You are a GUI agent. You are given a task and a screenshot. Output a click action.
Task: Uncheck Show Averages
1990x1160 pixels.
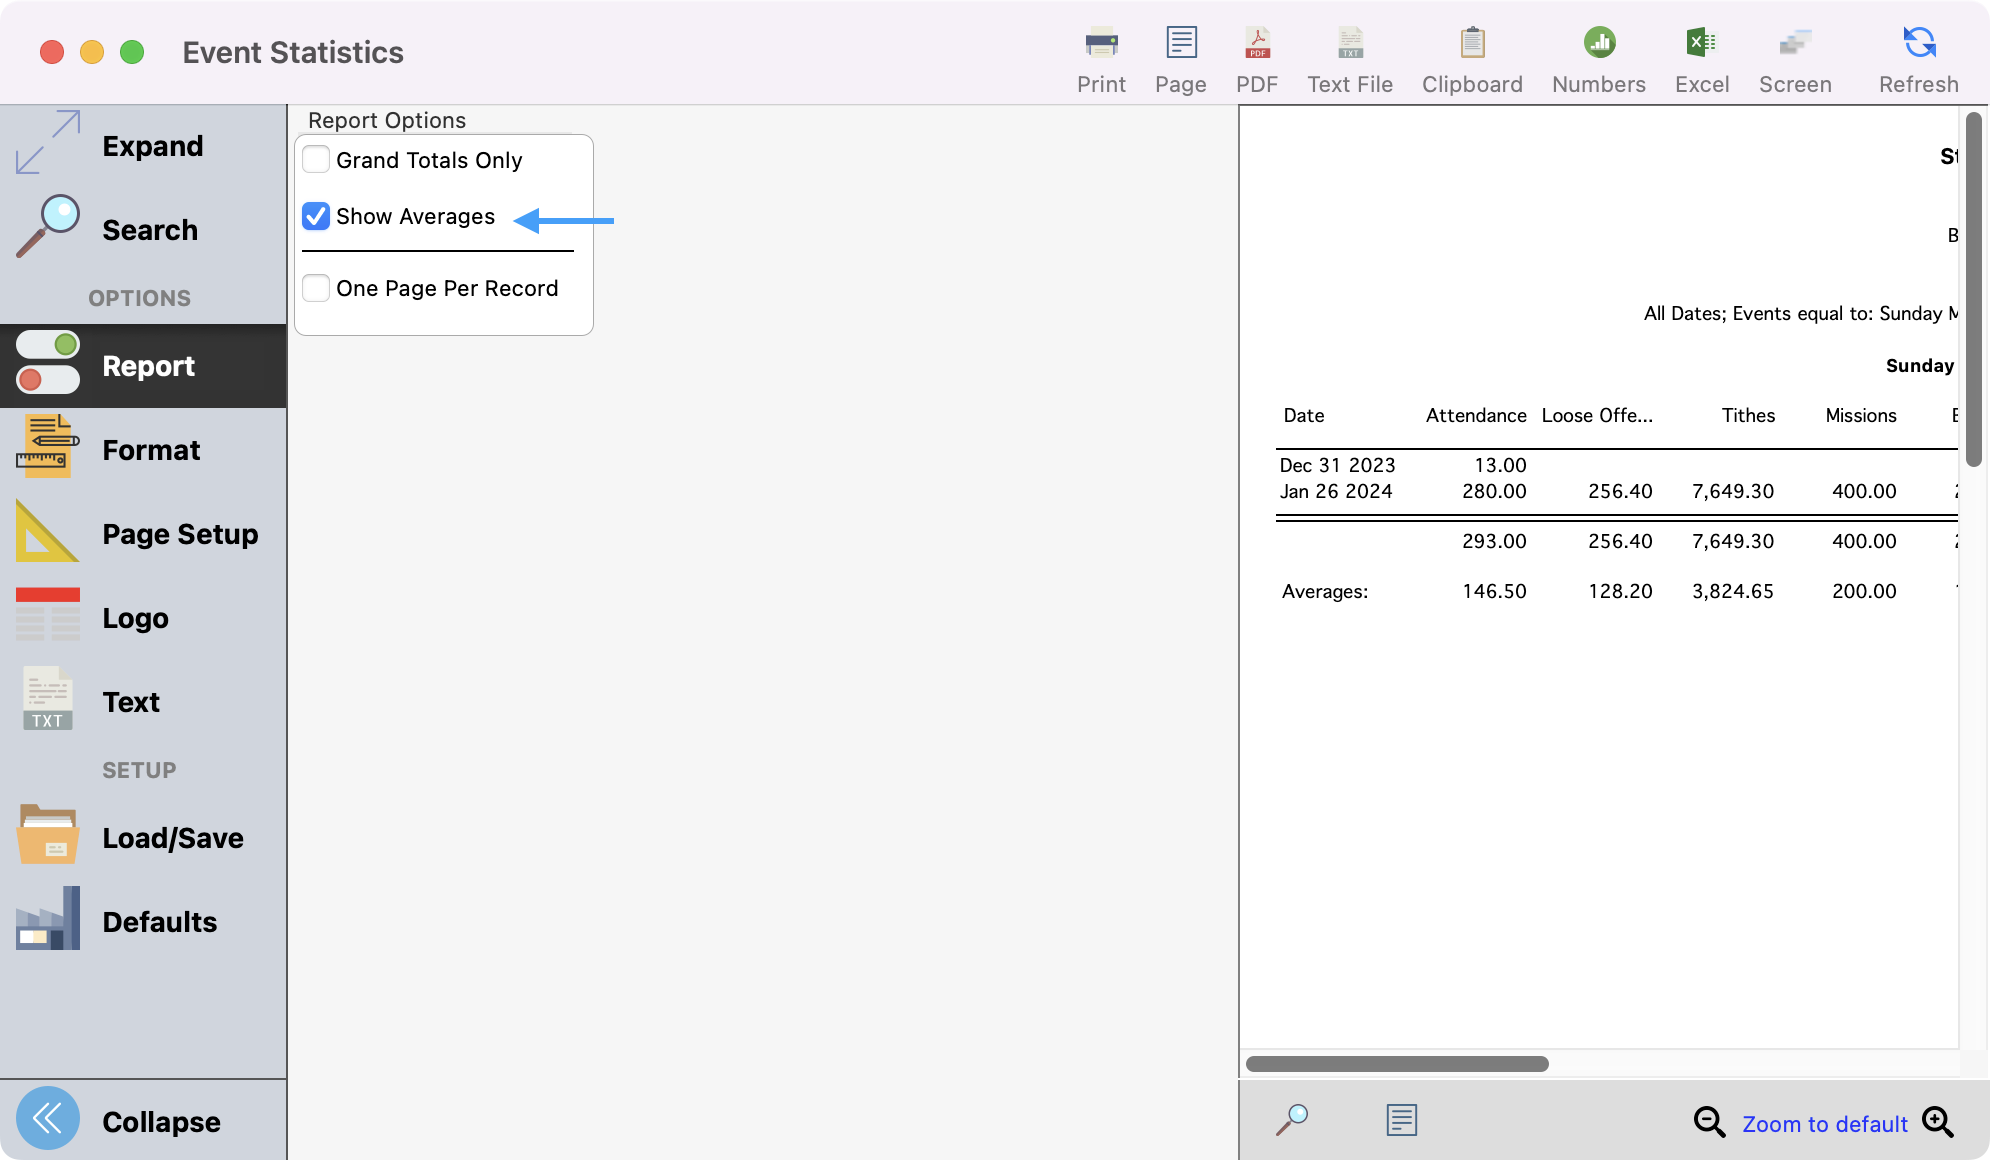click(315, 216)
